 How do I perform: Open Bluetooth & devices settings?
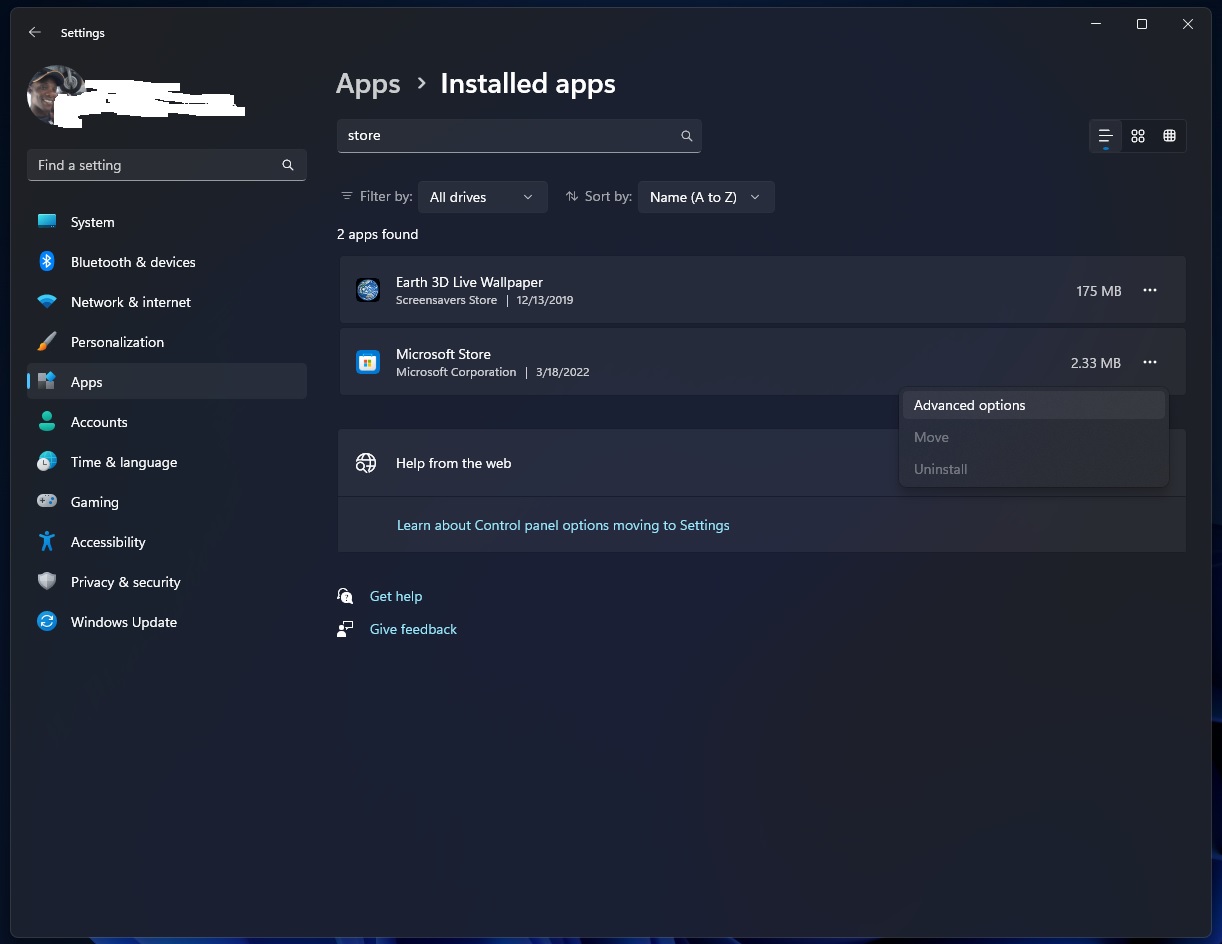tap(167, 262)
